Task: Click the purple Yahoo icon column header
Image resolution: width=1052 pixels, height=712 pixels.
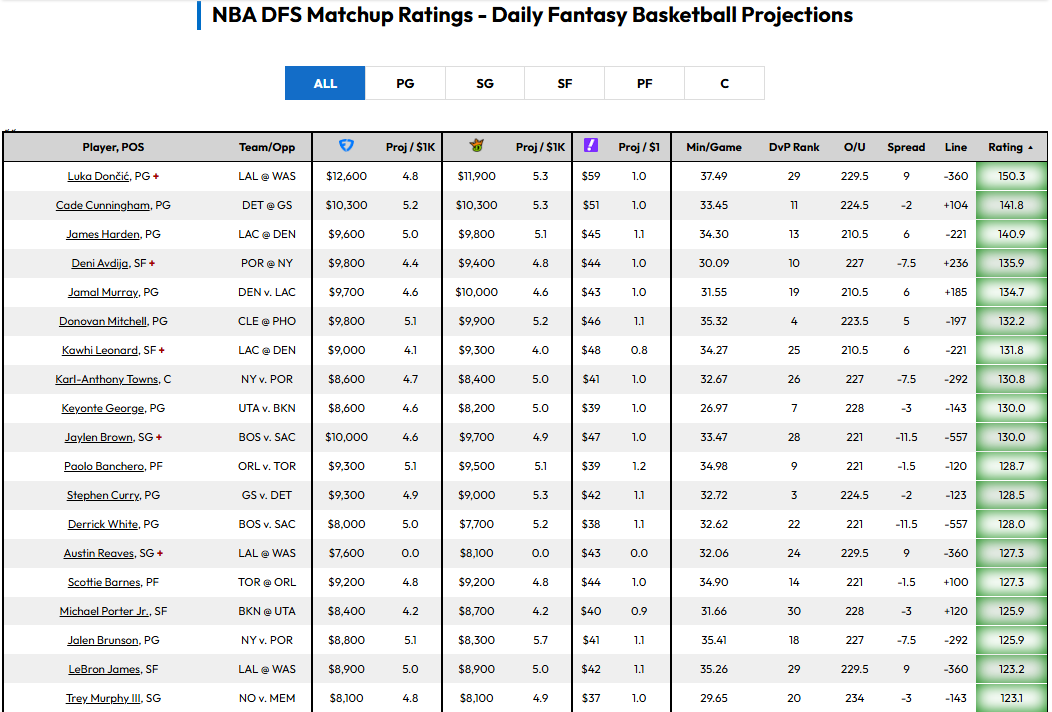Action: [x=591, y=146]
